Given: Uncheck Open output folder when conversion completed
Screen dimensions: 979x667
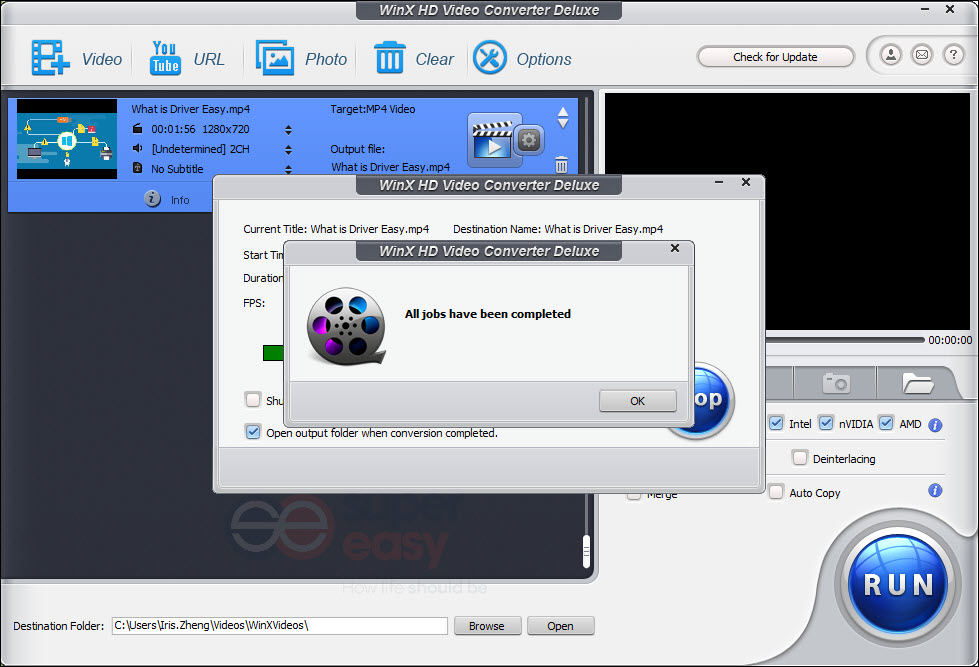Looking at the screenshot, I should (x=253, y=432).
